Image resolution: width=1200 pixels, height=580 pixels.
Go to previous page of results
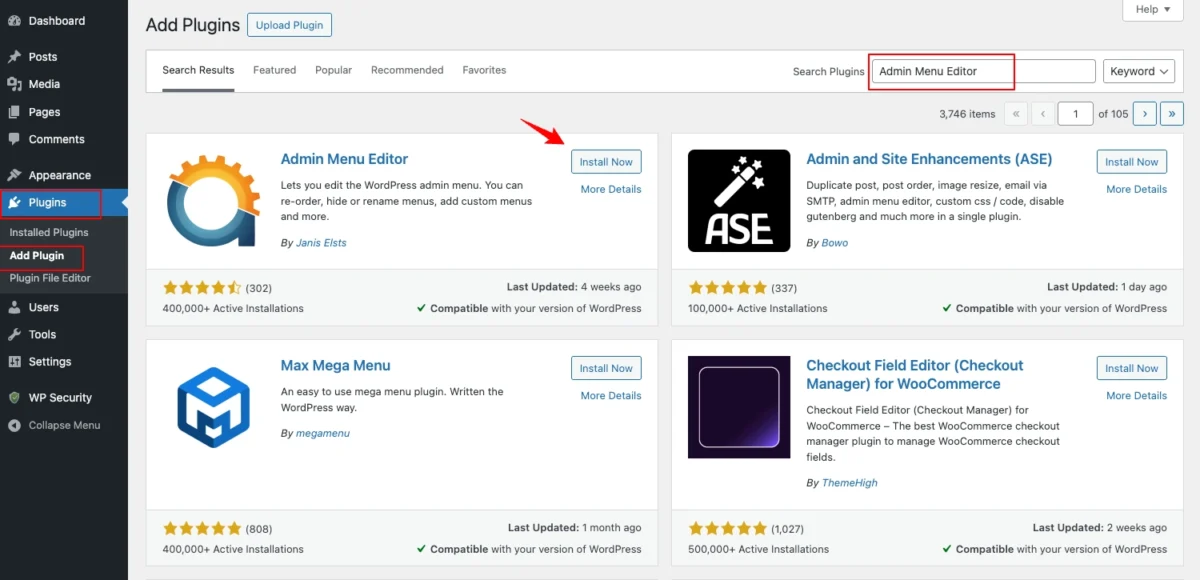coord(1042,113)
